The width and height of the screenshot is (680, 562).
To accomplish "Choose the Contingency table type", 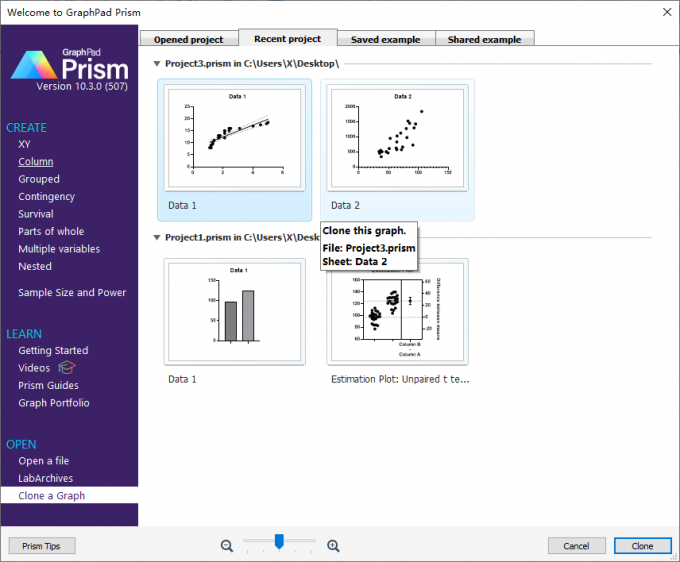I will 46,196.
